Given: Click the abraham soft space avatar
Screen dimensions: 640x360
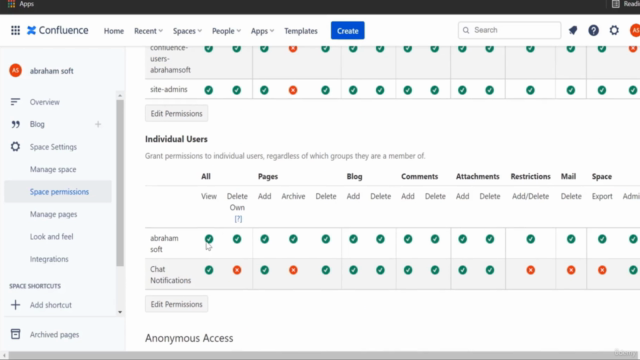Looking at the screenshot, I should click(16, 71).
